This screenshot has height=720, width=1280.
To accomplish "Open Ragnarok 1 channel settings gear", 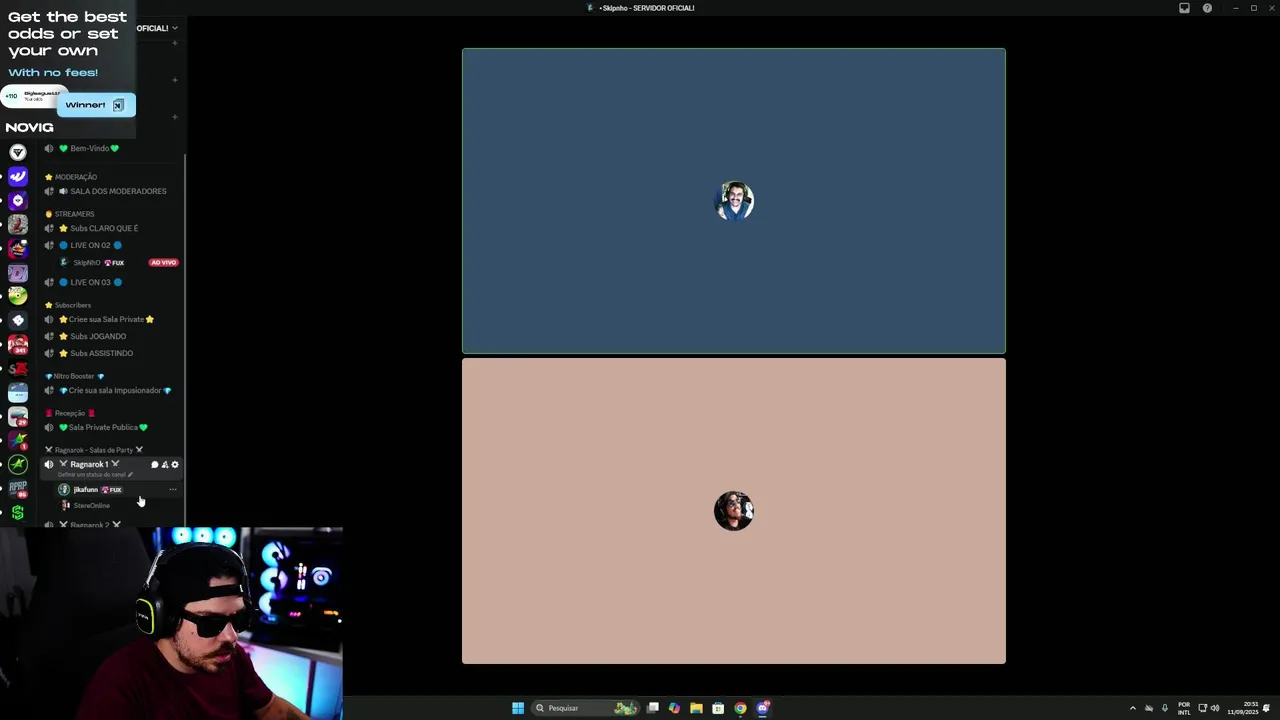I will tap(175, 465).
